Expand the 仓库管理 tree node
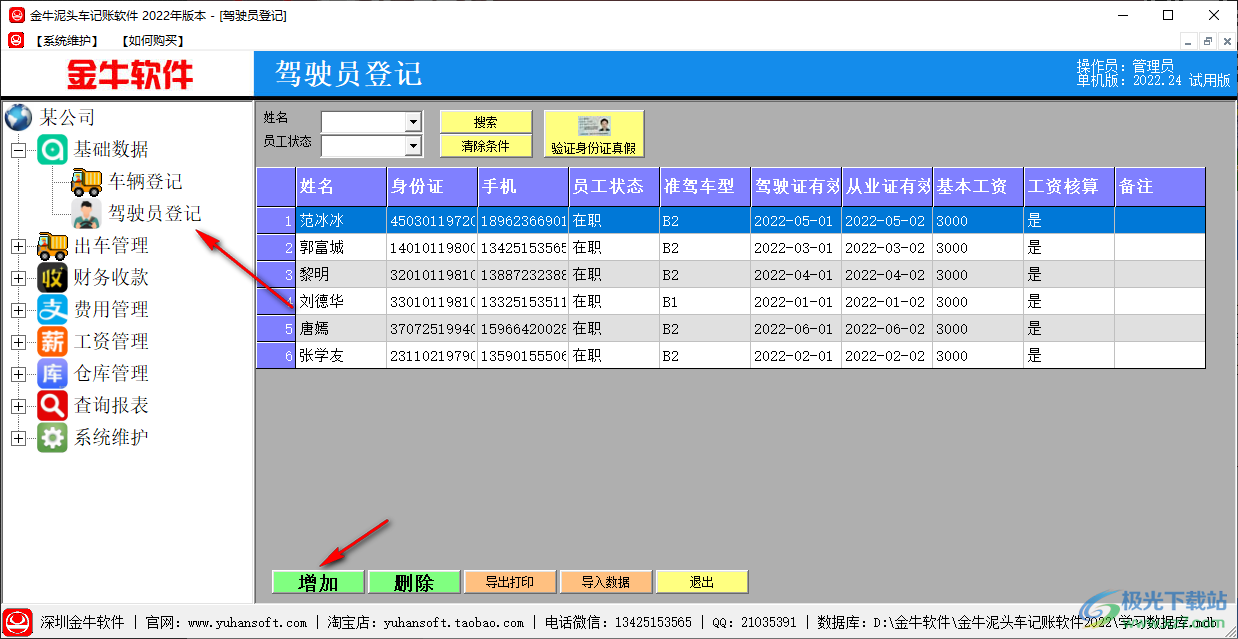Viewport: 1238px width, 639px height. click(x=18, y=374)
